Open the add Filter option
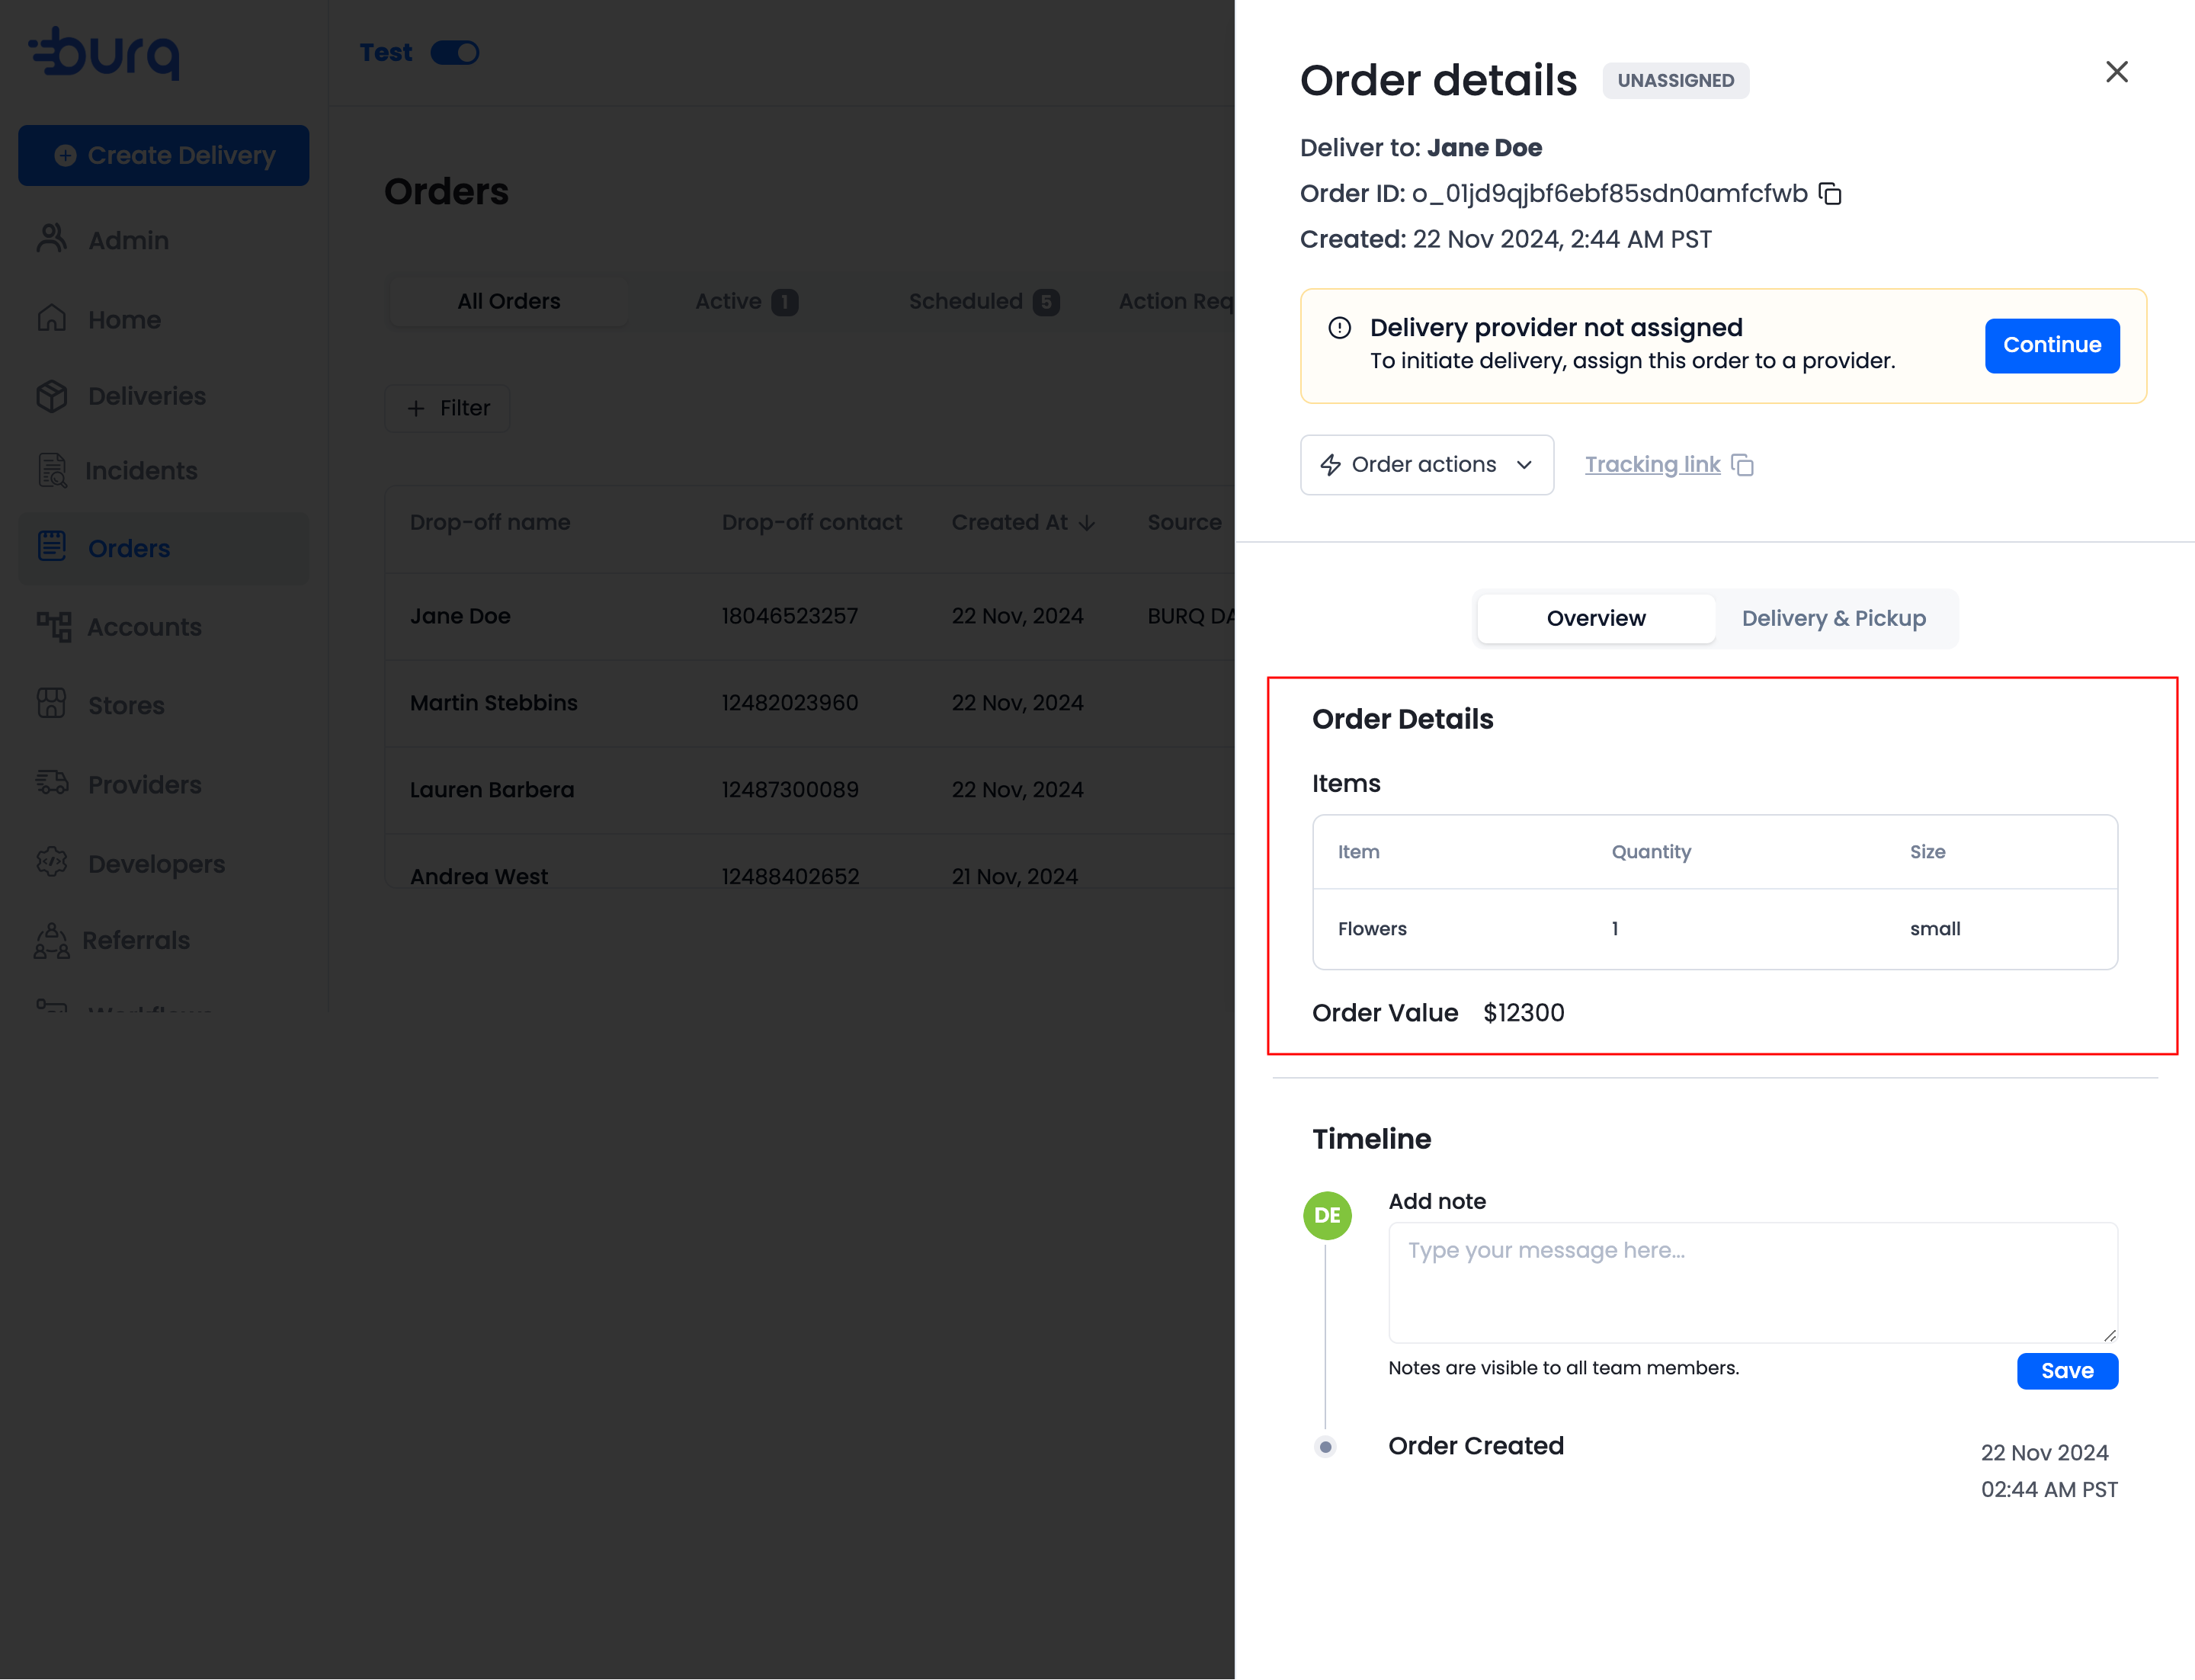Viewport: 2195px width, 1680px height. coord(448,408)
